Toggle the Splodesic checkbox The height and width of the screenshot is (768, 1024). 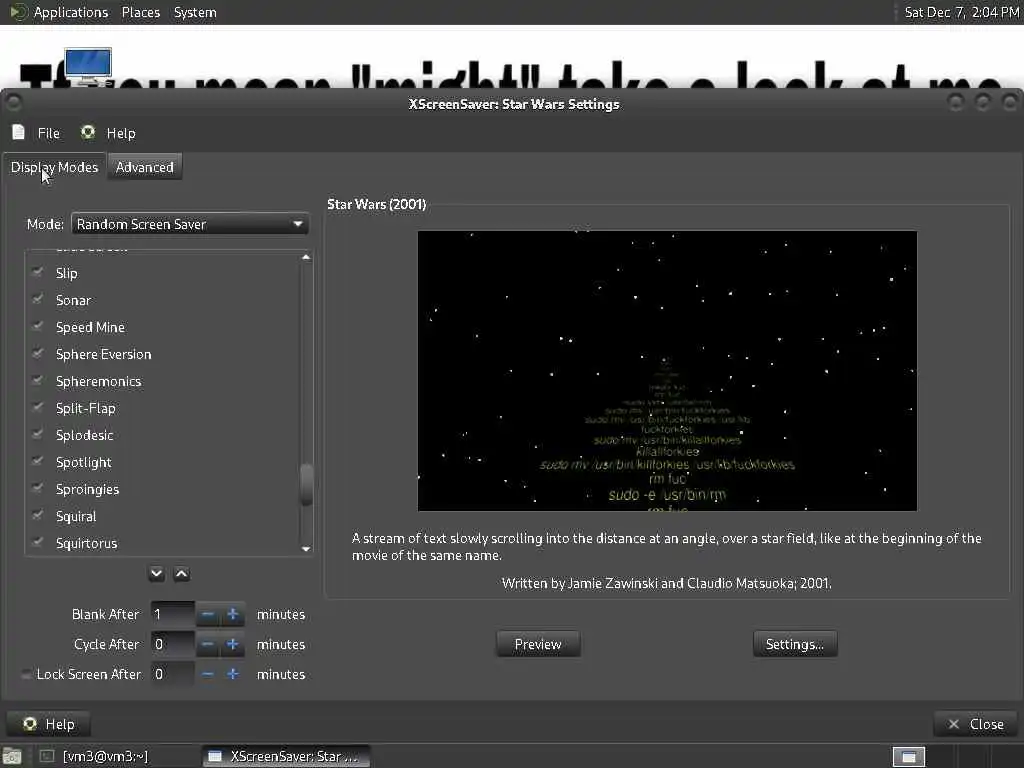pyautogui.click(x=38, y=435)
